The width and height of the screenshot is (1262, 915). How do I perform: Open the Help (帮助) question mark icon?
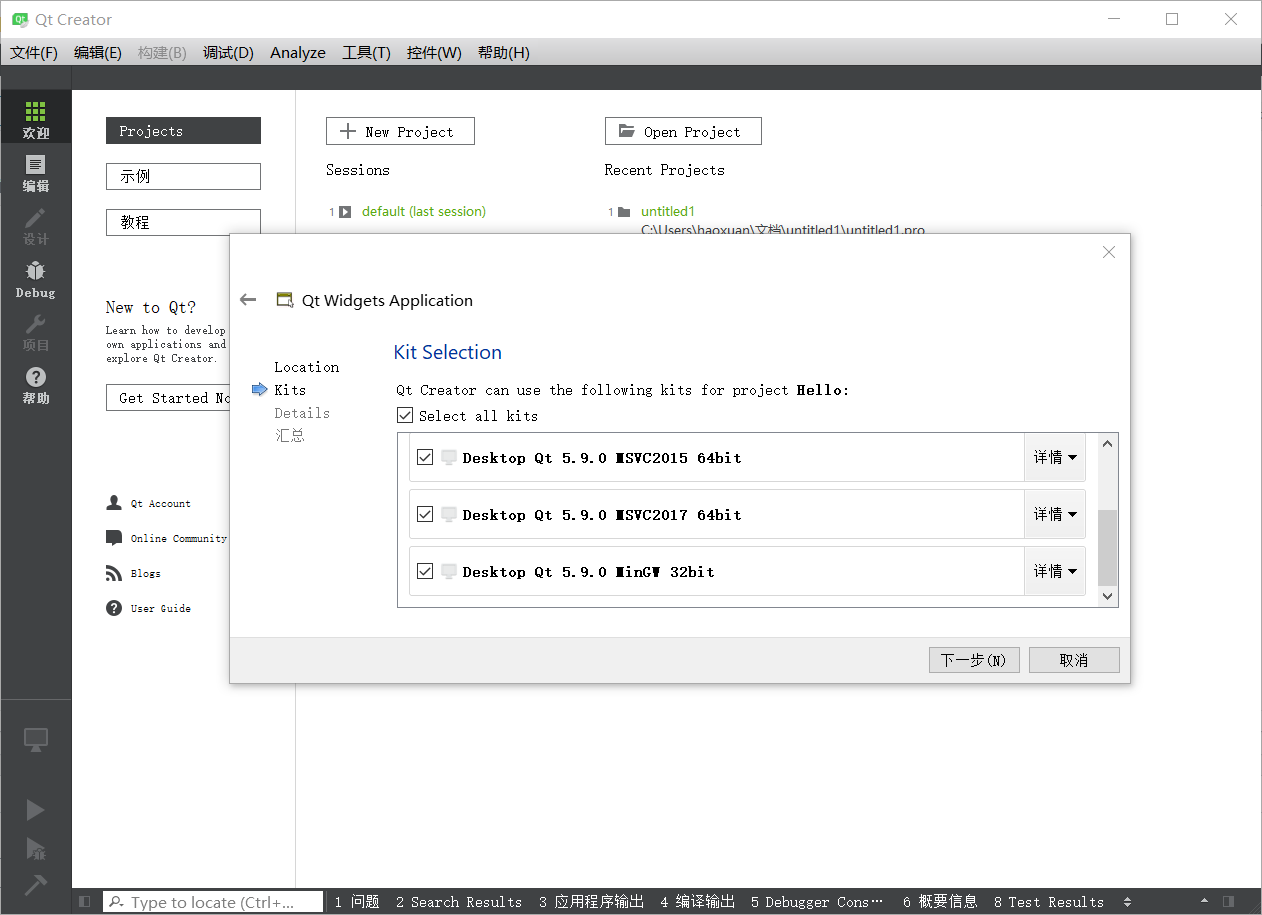(35, 384)
